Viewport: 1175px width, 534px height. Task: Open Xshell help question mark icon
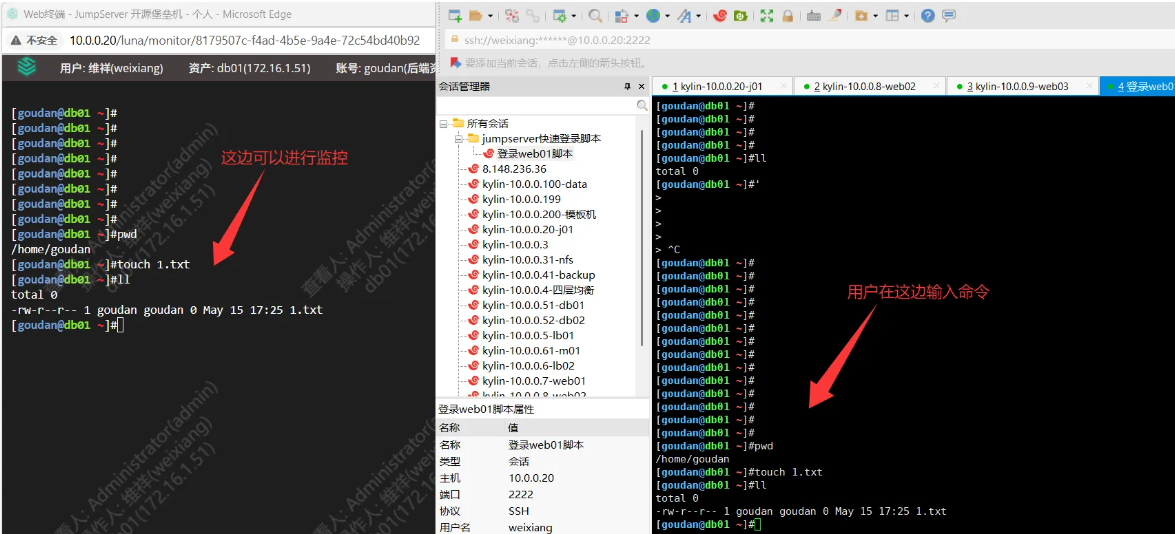[928, 16]
